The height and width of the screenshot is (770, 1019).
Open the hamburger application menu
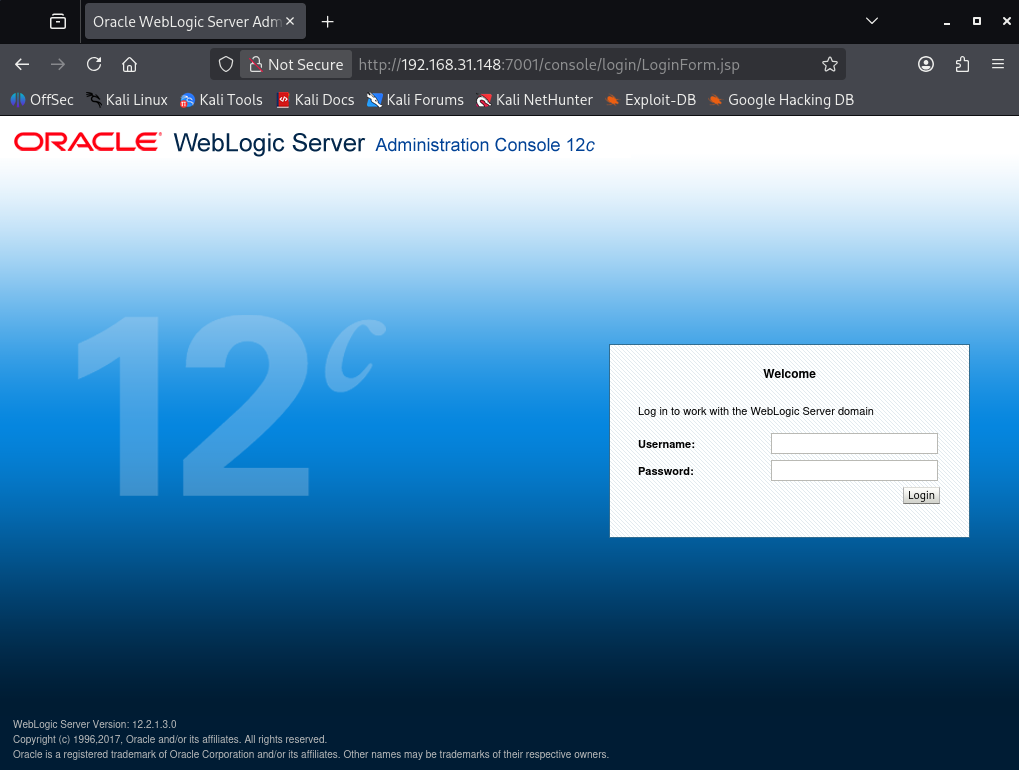pos(997,64)
